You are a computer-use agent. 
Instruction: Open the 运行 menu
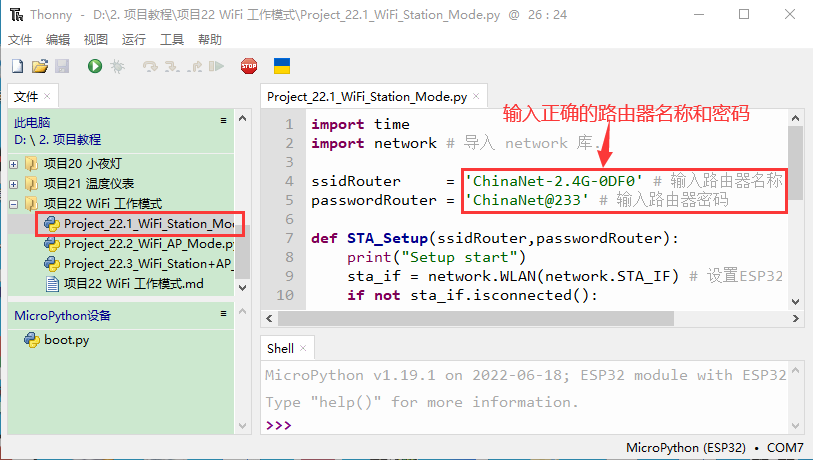coord(133,39)
